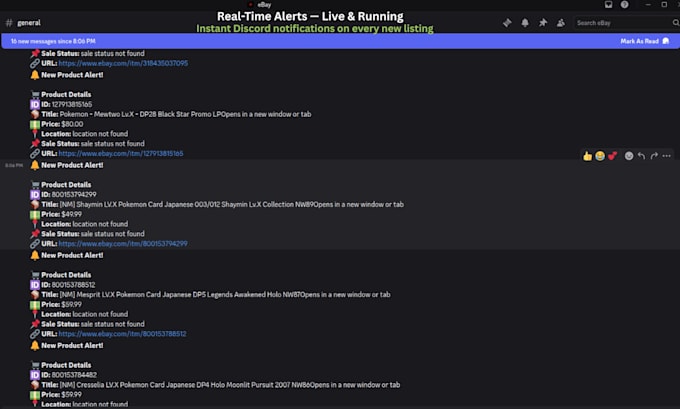Image resolution: width=680 pixels, height=409 pixels.
Task: React with thumbs up emoji
Action: coord(587,156)
